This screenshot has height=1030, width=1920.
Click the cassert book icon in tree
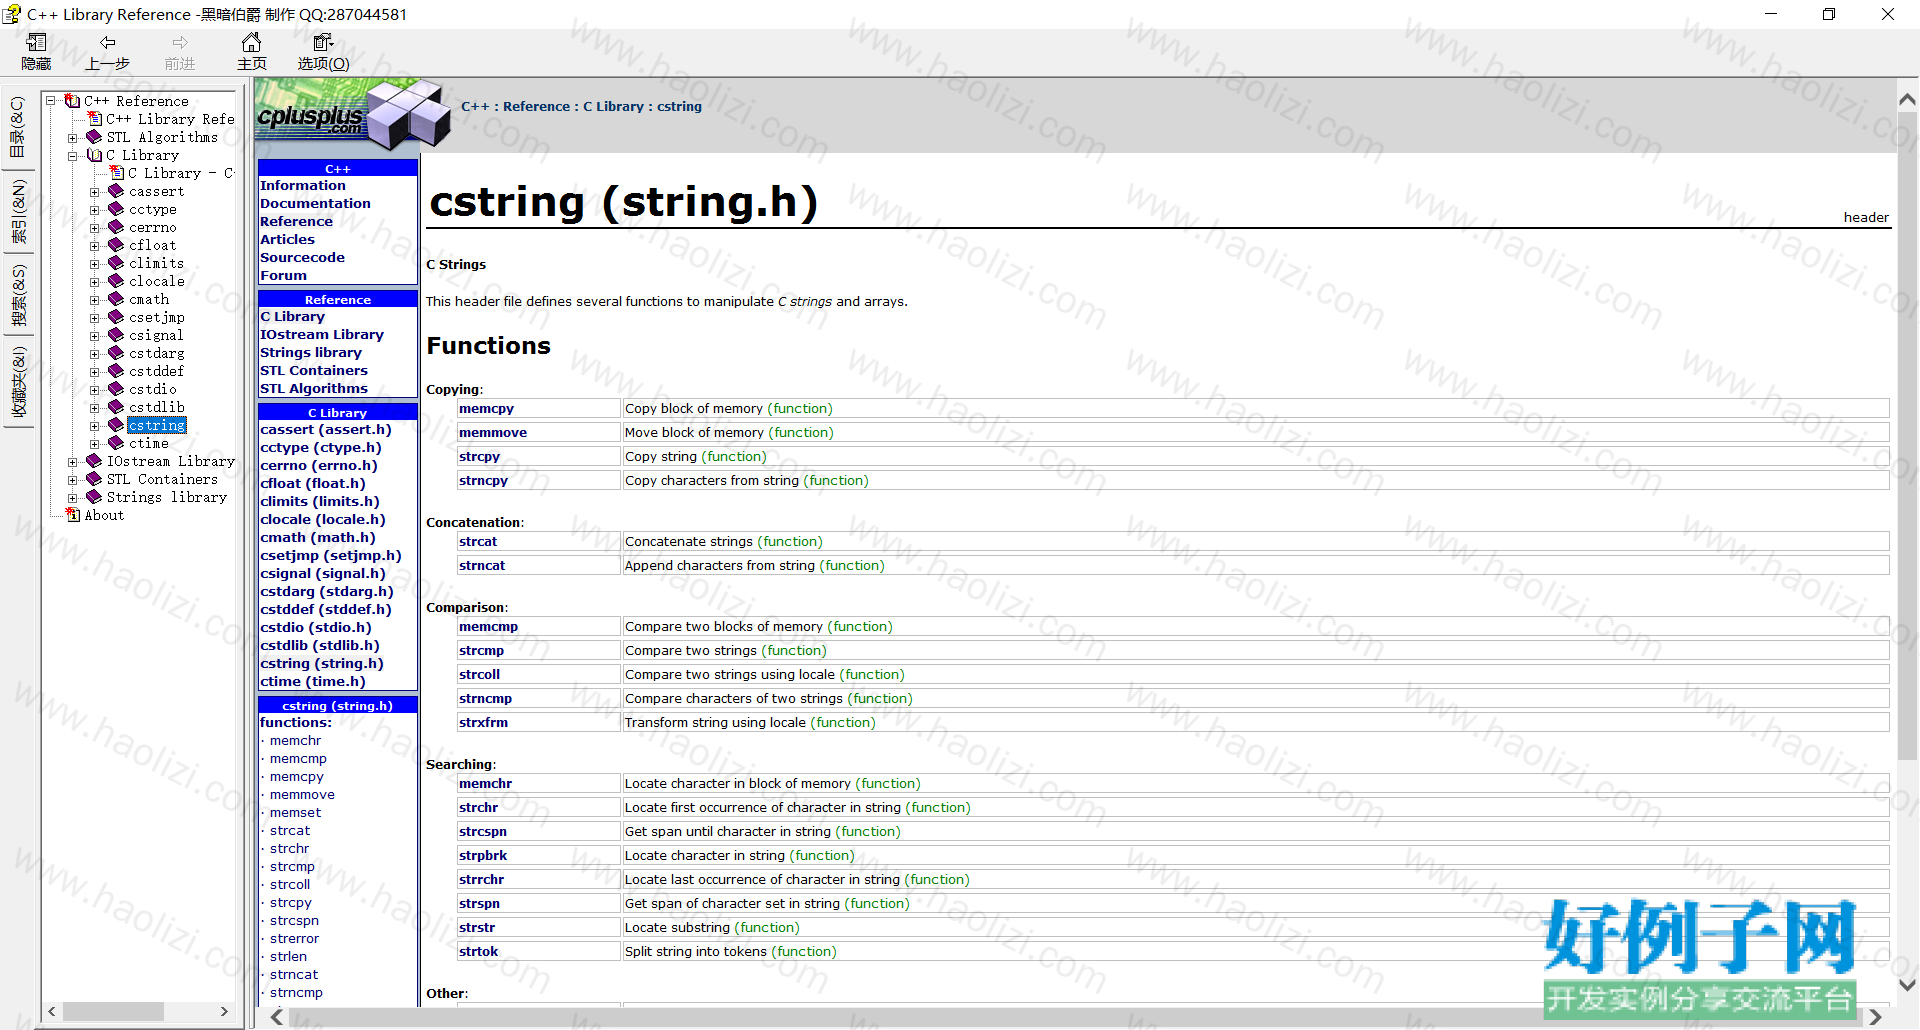(117, 191)
